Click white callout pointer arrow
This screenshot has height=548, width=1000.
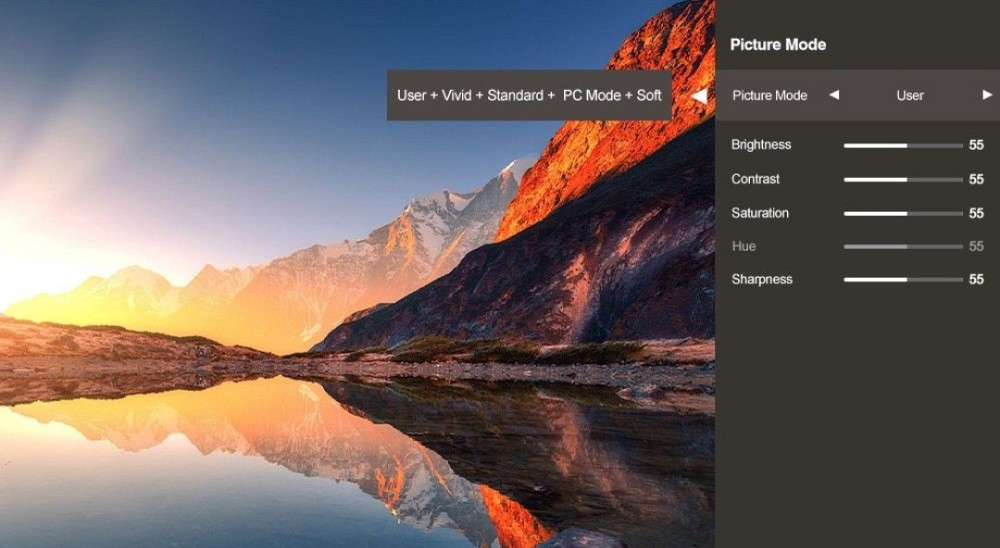(699, 96)
